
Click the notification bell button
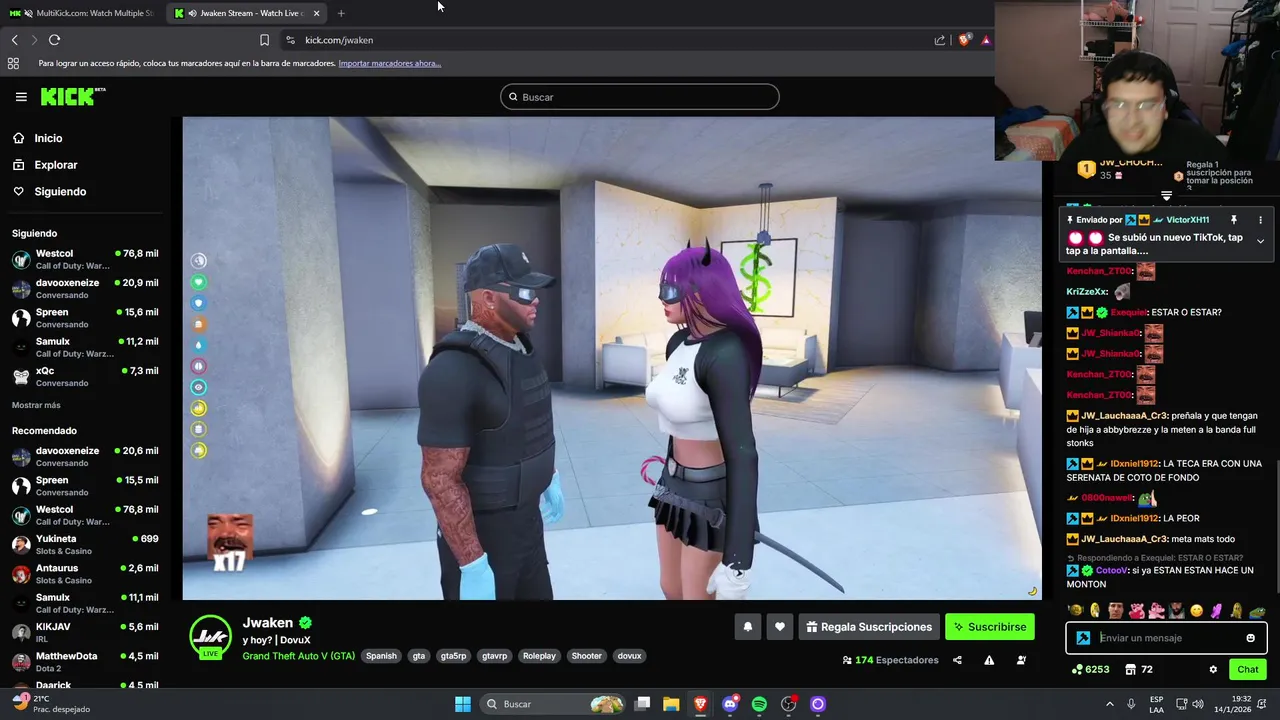point(747,627)
